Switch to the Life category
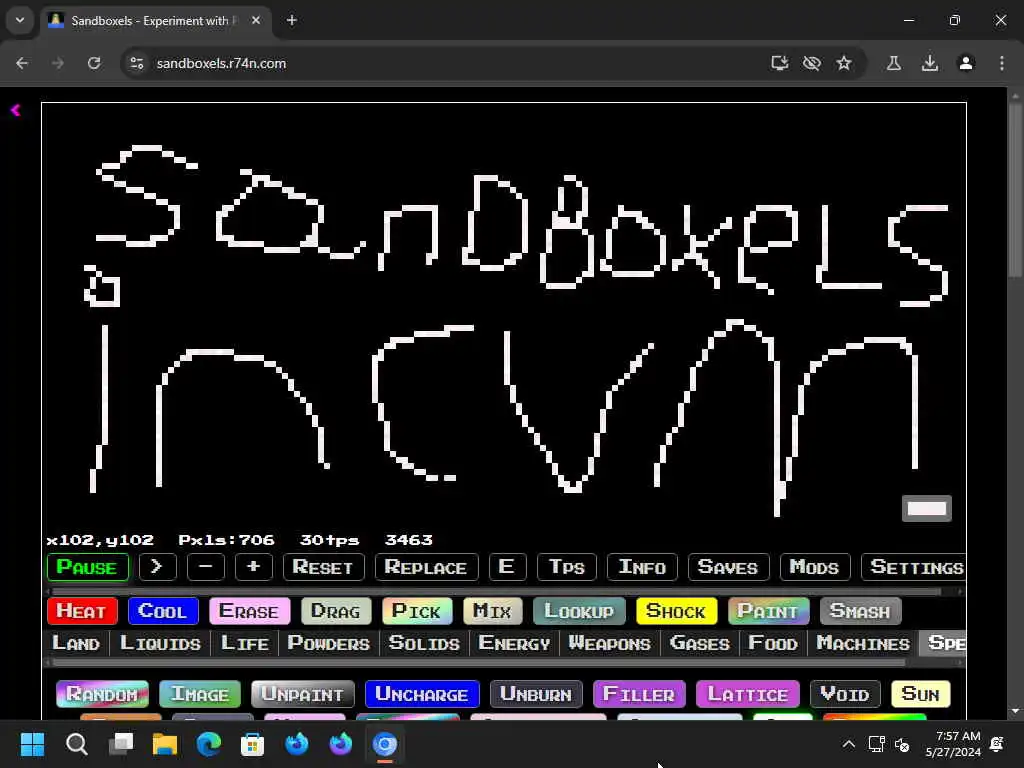The height and width of the screenshot is (768, 1024). (x=245, y=643)
